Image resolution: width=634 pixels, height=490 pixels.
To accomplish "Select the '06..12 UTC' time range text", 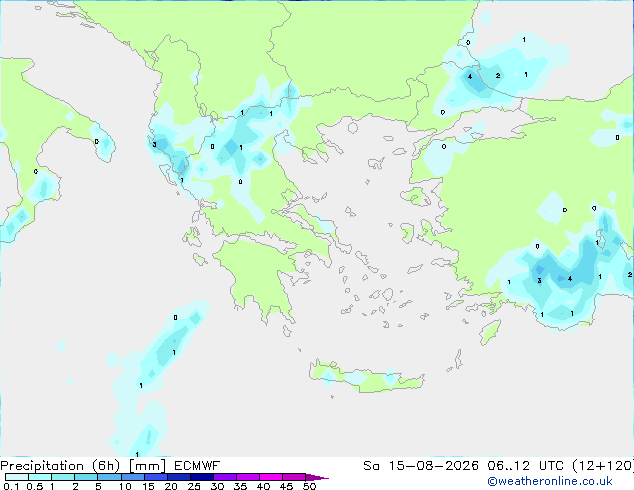I will click(526, 466).
